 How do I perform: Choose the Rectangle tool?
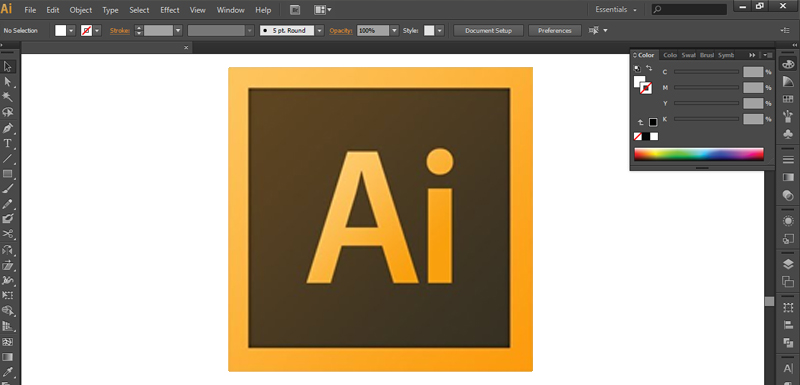(8, 174)
